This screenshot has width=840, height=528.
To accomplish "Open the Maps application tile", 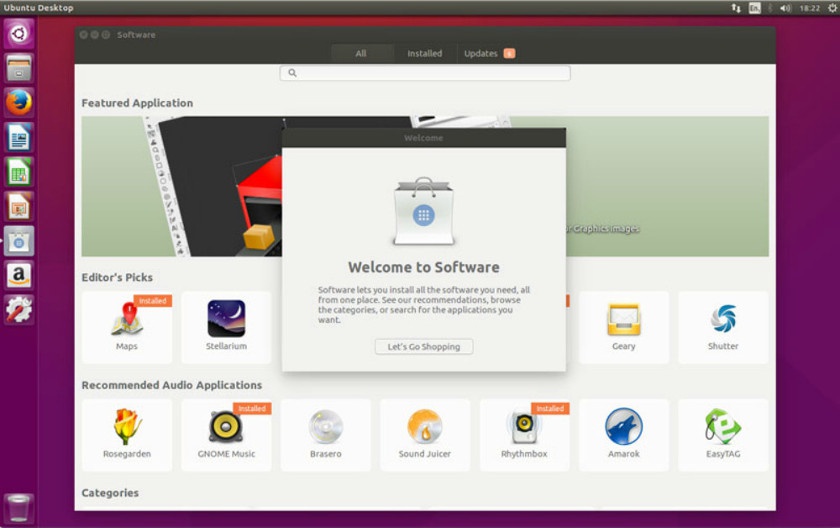I will click(127, 327).
